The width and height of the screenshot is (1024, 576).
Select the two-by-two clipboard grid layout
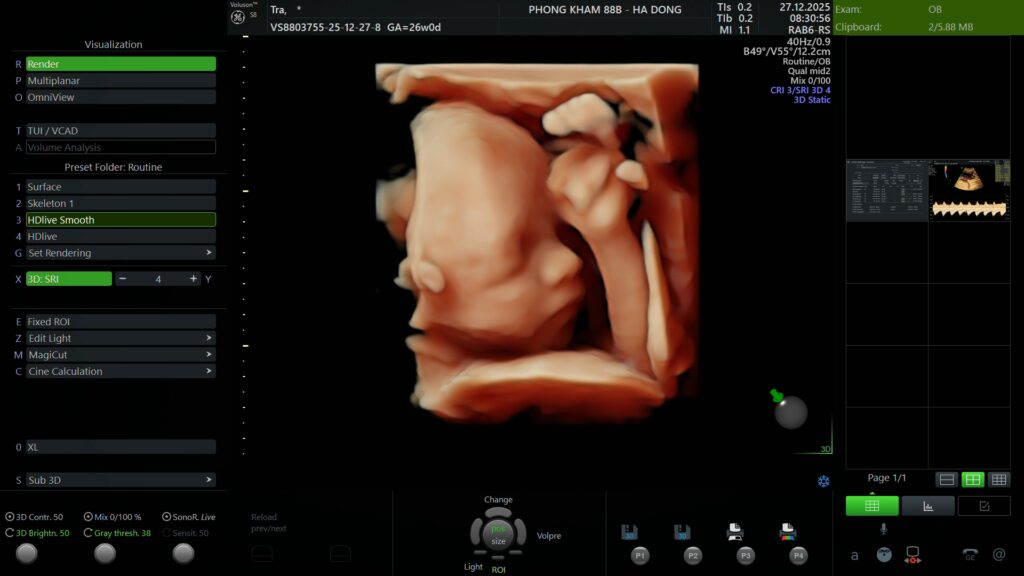[972, 479]
